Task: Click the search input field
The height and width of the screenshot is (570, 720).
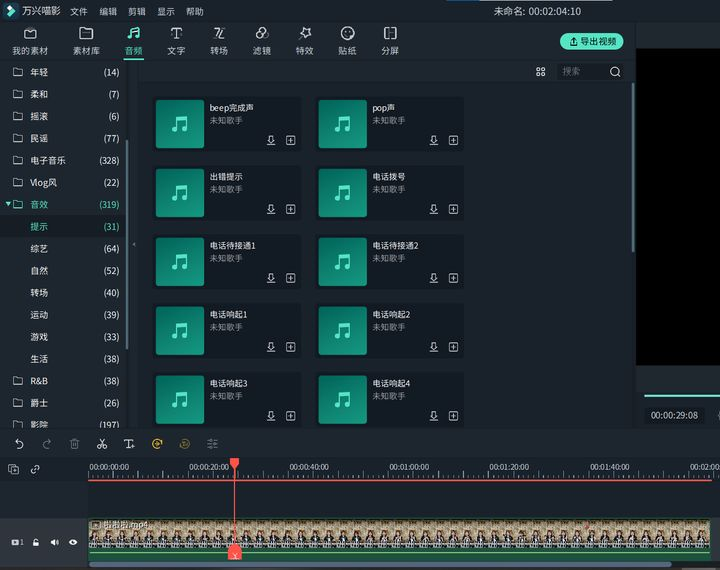Action: [x=584, y=72]
